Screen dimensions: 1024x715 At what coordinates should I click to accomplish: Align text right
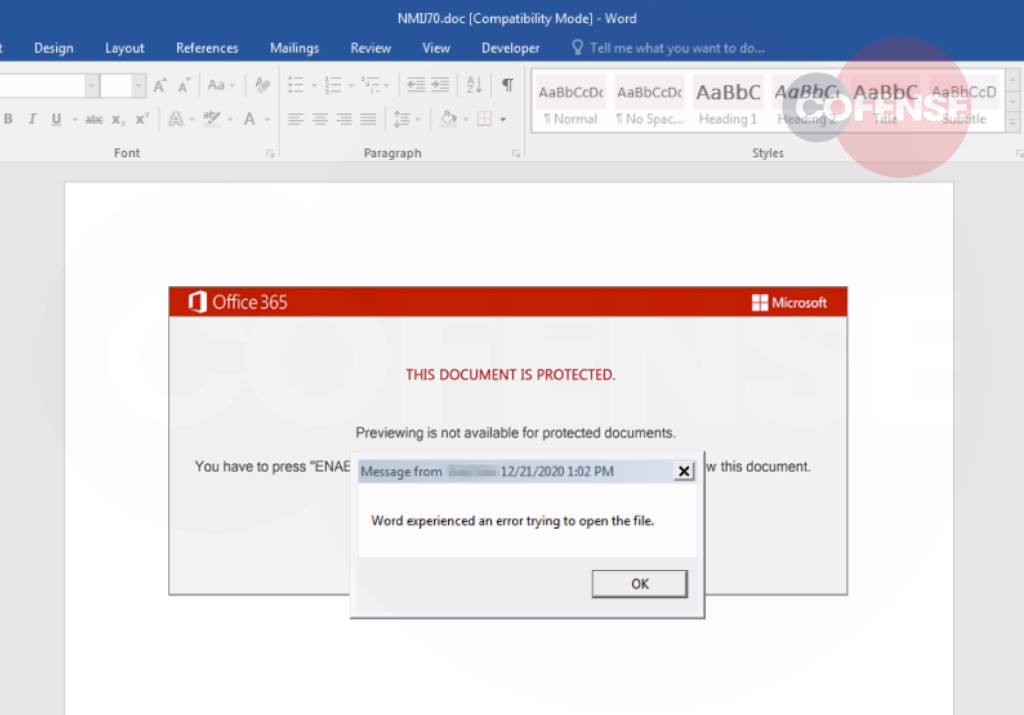click(x=344, y=119)
